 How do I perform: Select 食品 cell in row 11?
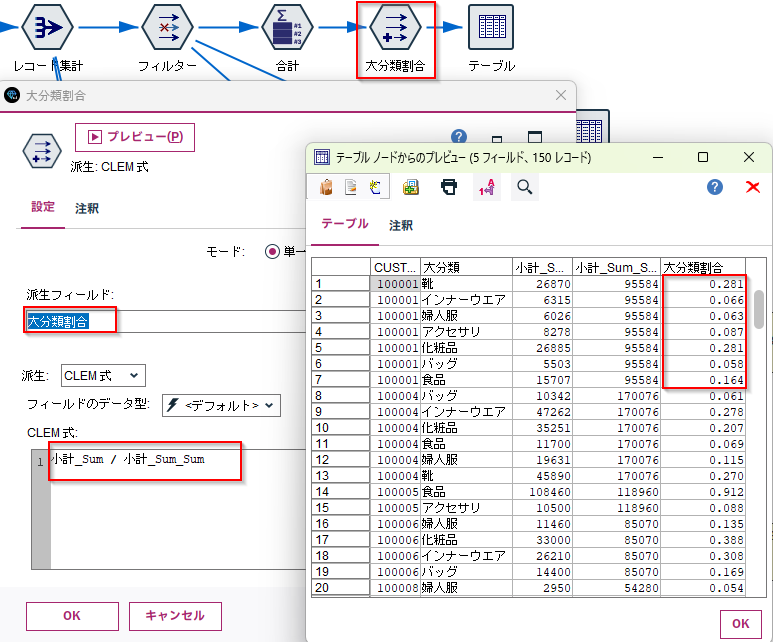point(466,444)
